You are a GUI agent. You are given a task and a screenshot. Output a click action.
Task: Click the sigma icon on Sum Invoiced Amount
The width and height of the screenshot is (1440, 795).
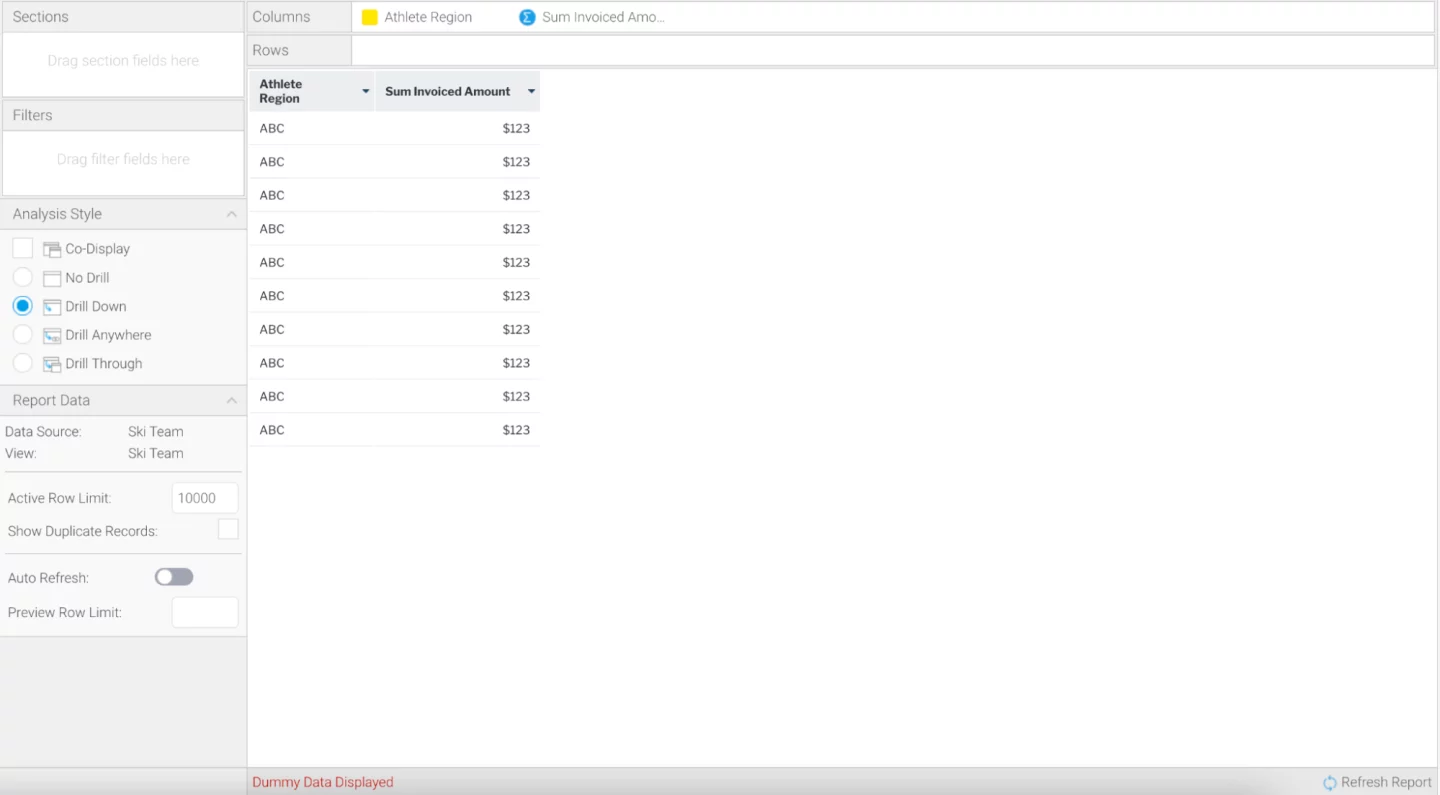tap(527, 17)
